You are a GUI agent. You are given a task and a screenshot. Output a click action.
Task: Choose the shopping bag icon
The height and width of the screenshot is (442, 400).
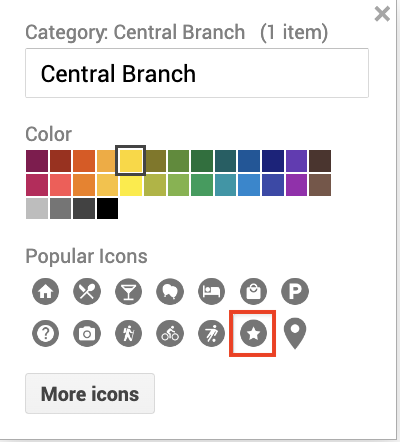point(253,291)
